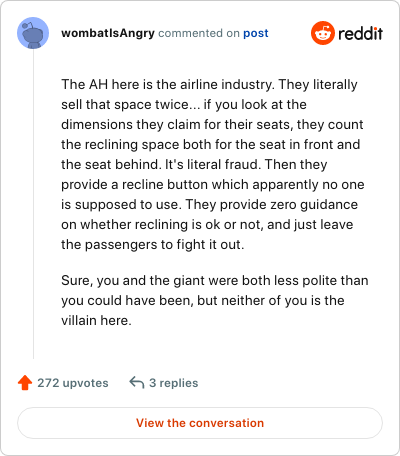The height and width of the screenshot is (456, 400).
Task: Click the reddit wordmark text
Action: (360, 33)
